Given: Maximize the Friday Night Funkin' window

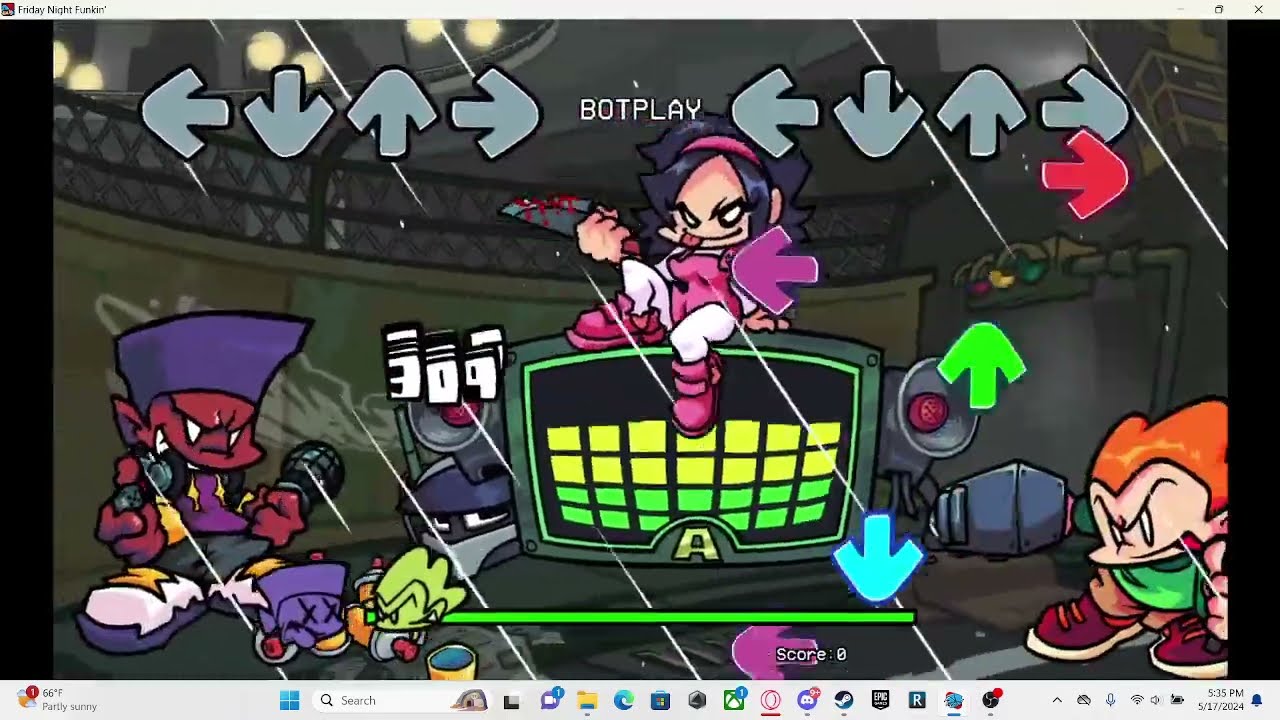Looking at the screenshot, I should coord(1219,9).
